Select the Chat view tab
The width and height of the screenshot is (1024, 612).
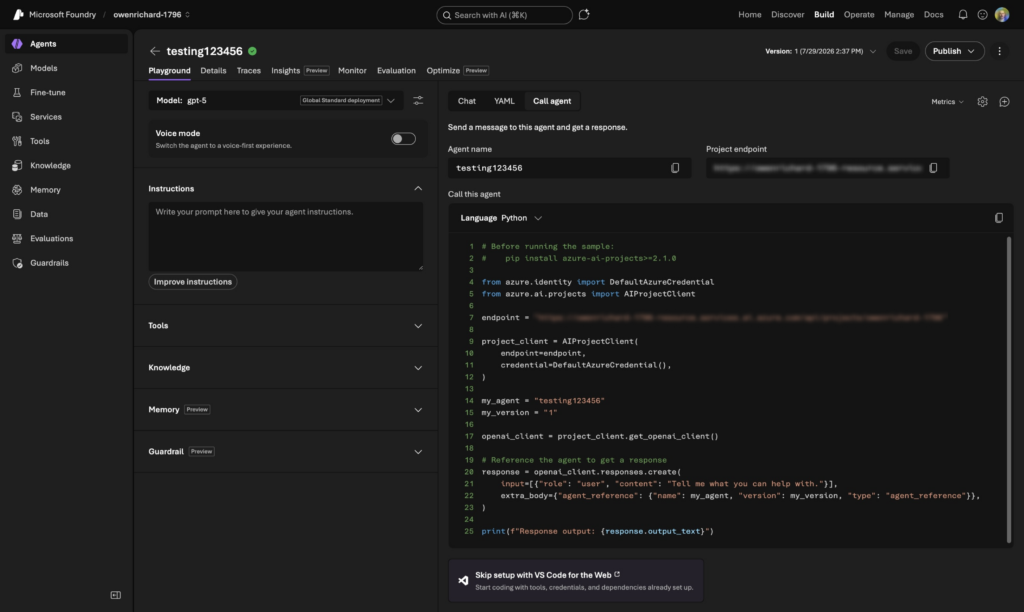coord(466,101)
